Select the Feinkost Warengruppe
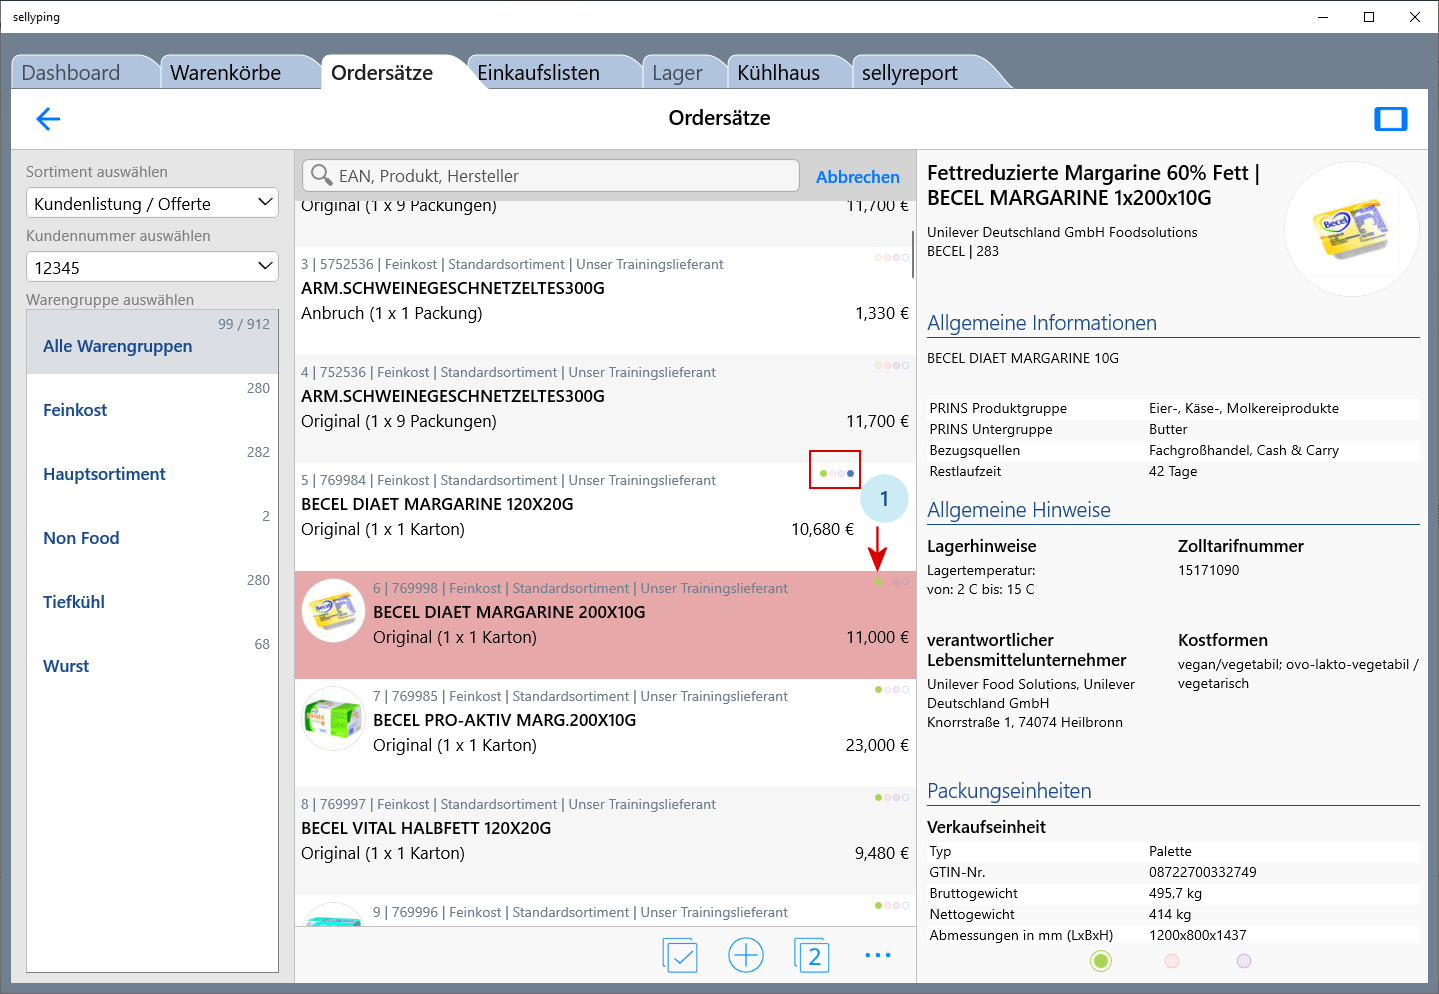 [75, 410]
